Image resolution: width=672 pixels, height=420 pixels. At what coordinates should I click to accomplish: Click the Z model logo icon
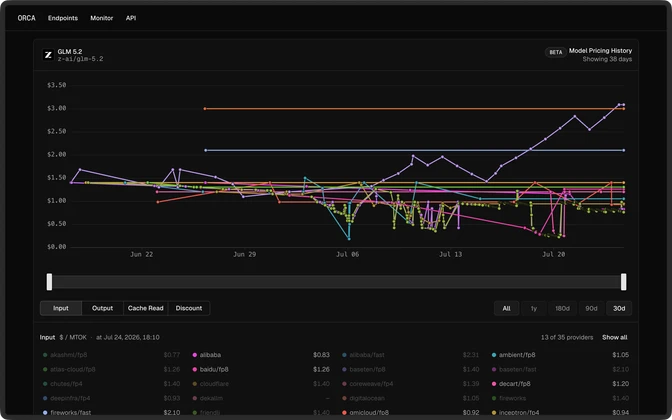coord(48,55)
